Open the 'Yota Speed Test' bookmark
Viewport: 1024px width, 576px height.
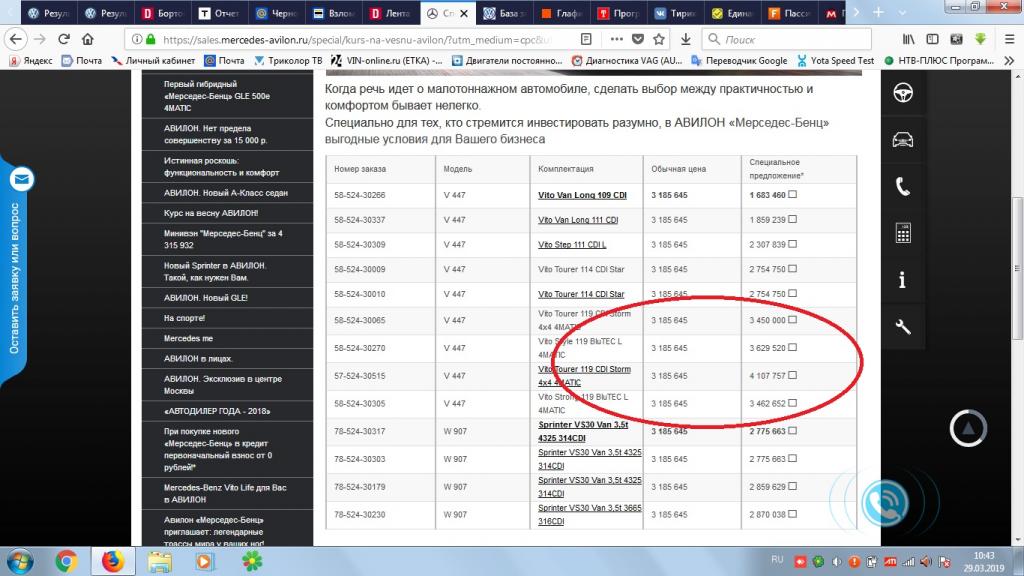pos(835,61)
